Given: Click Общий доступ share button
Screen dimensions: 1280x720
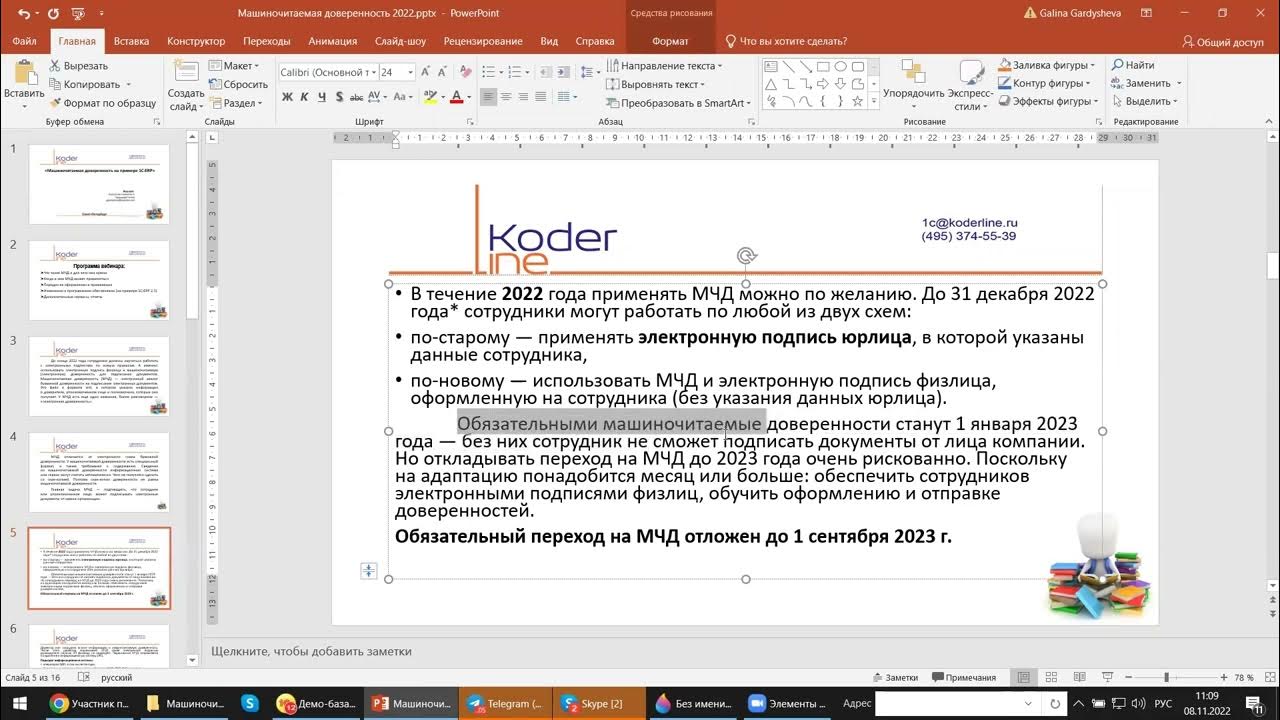Looking at the screenshot, I should 1223,42.
